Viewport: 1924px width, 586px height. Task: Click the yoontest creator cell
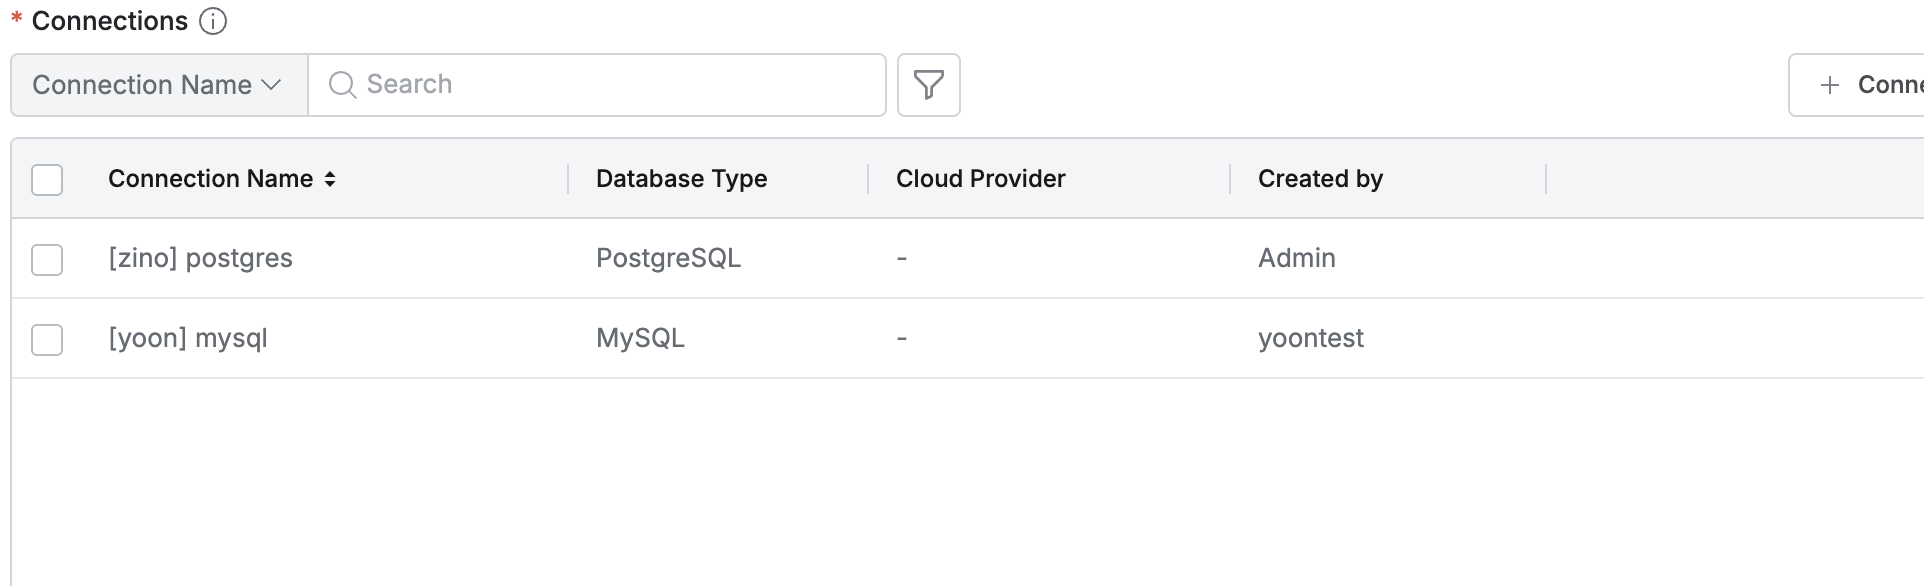point(1310,338)
